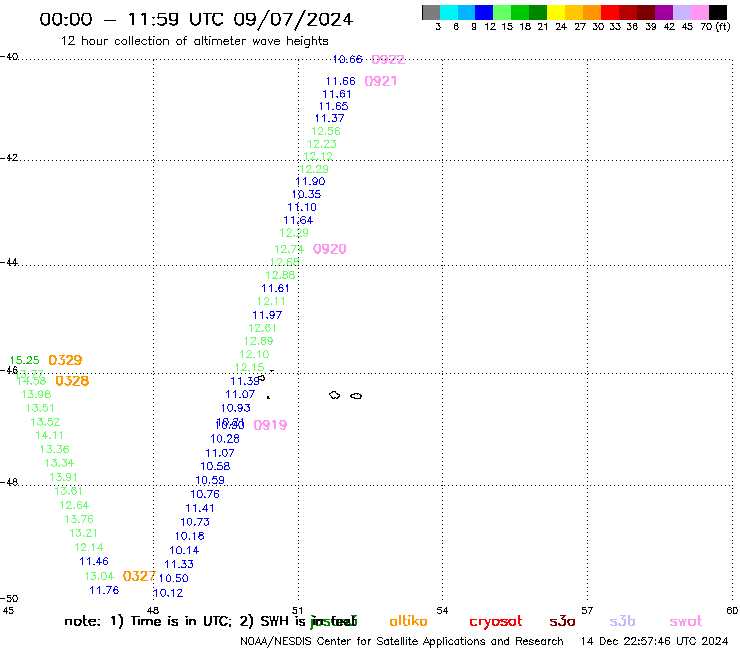Click the purple swatch in the color scale

pos(664,12)
